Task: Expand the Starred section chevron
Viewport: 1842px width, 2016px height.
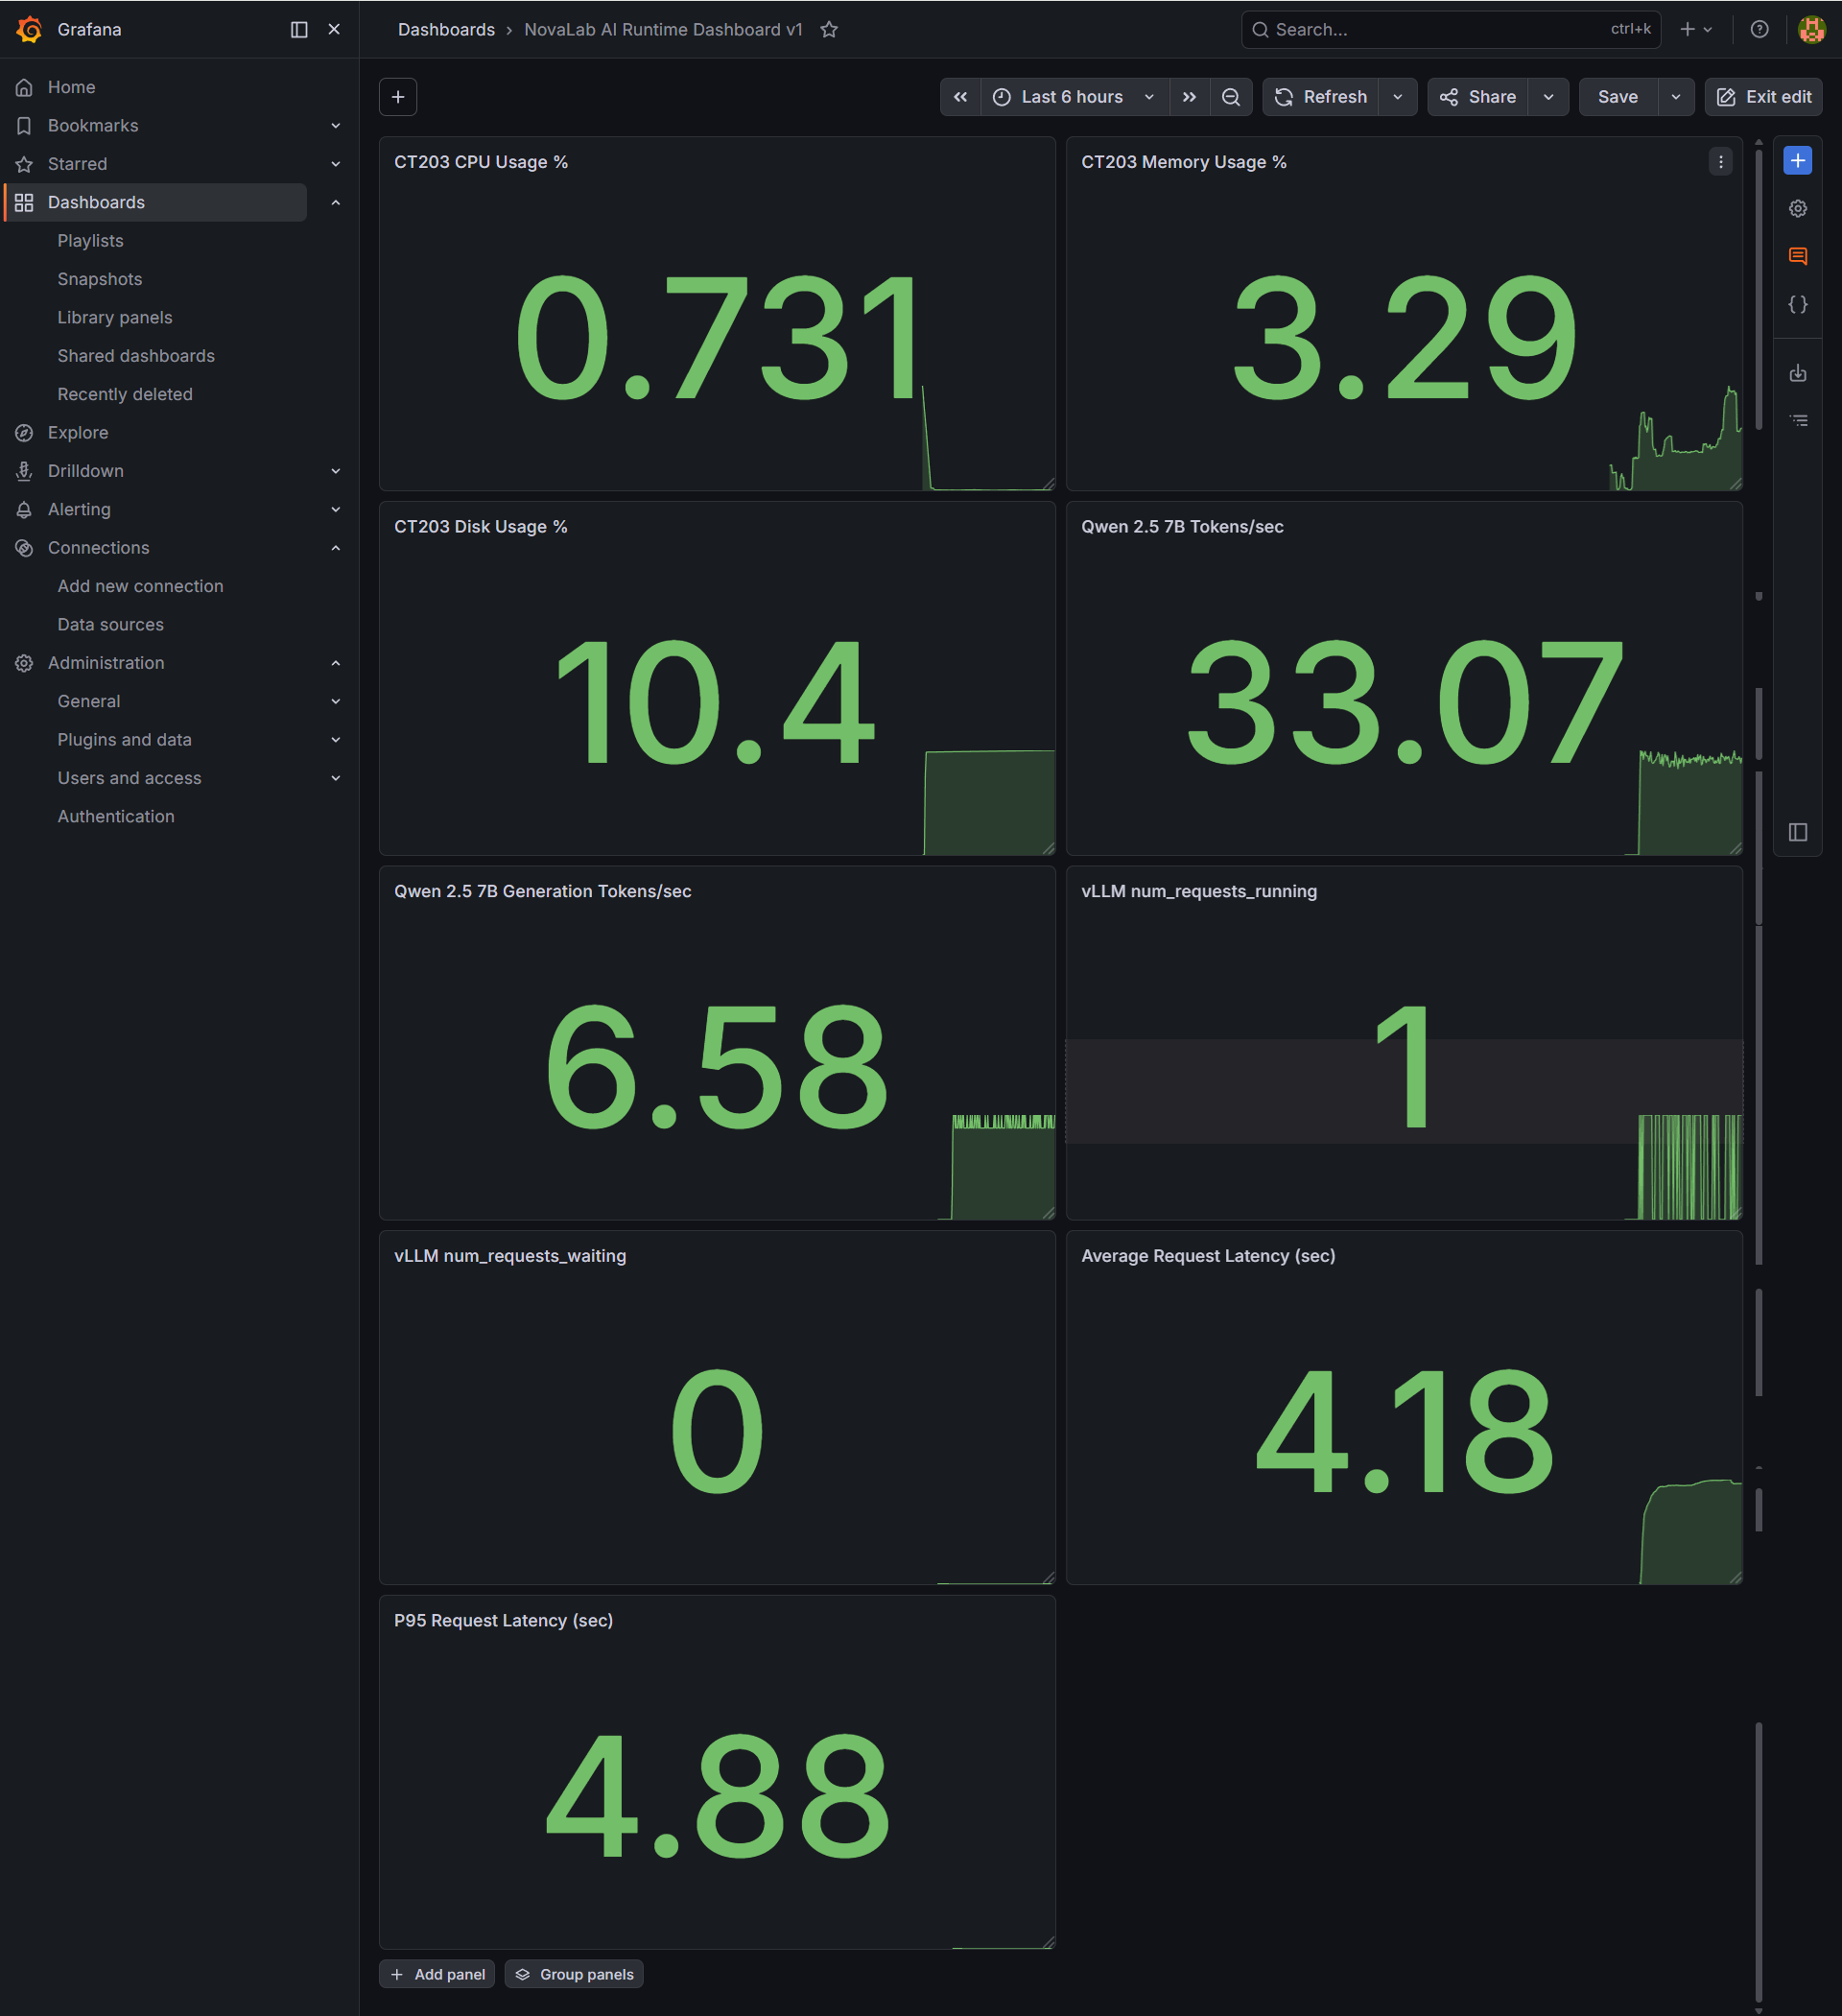Action: pos(336,164)
